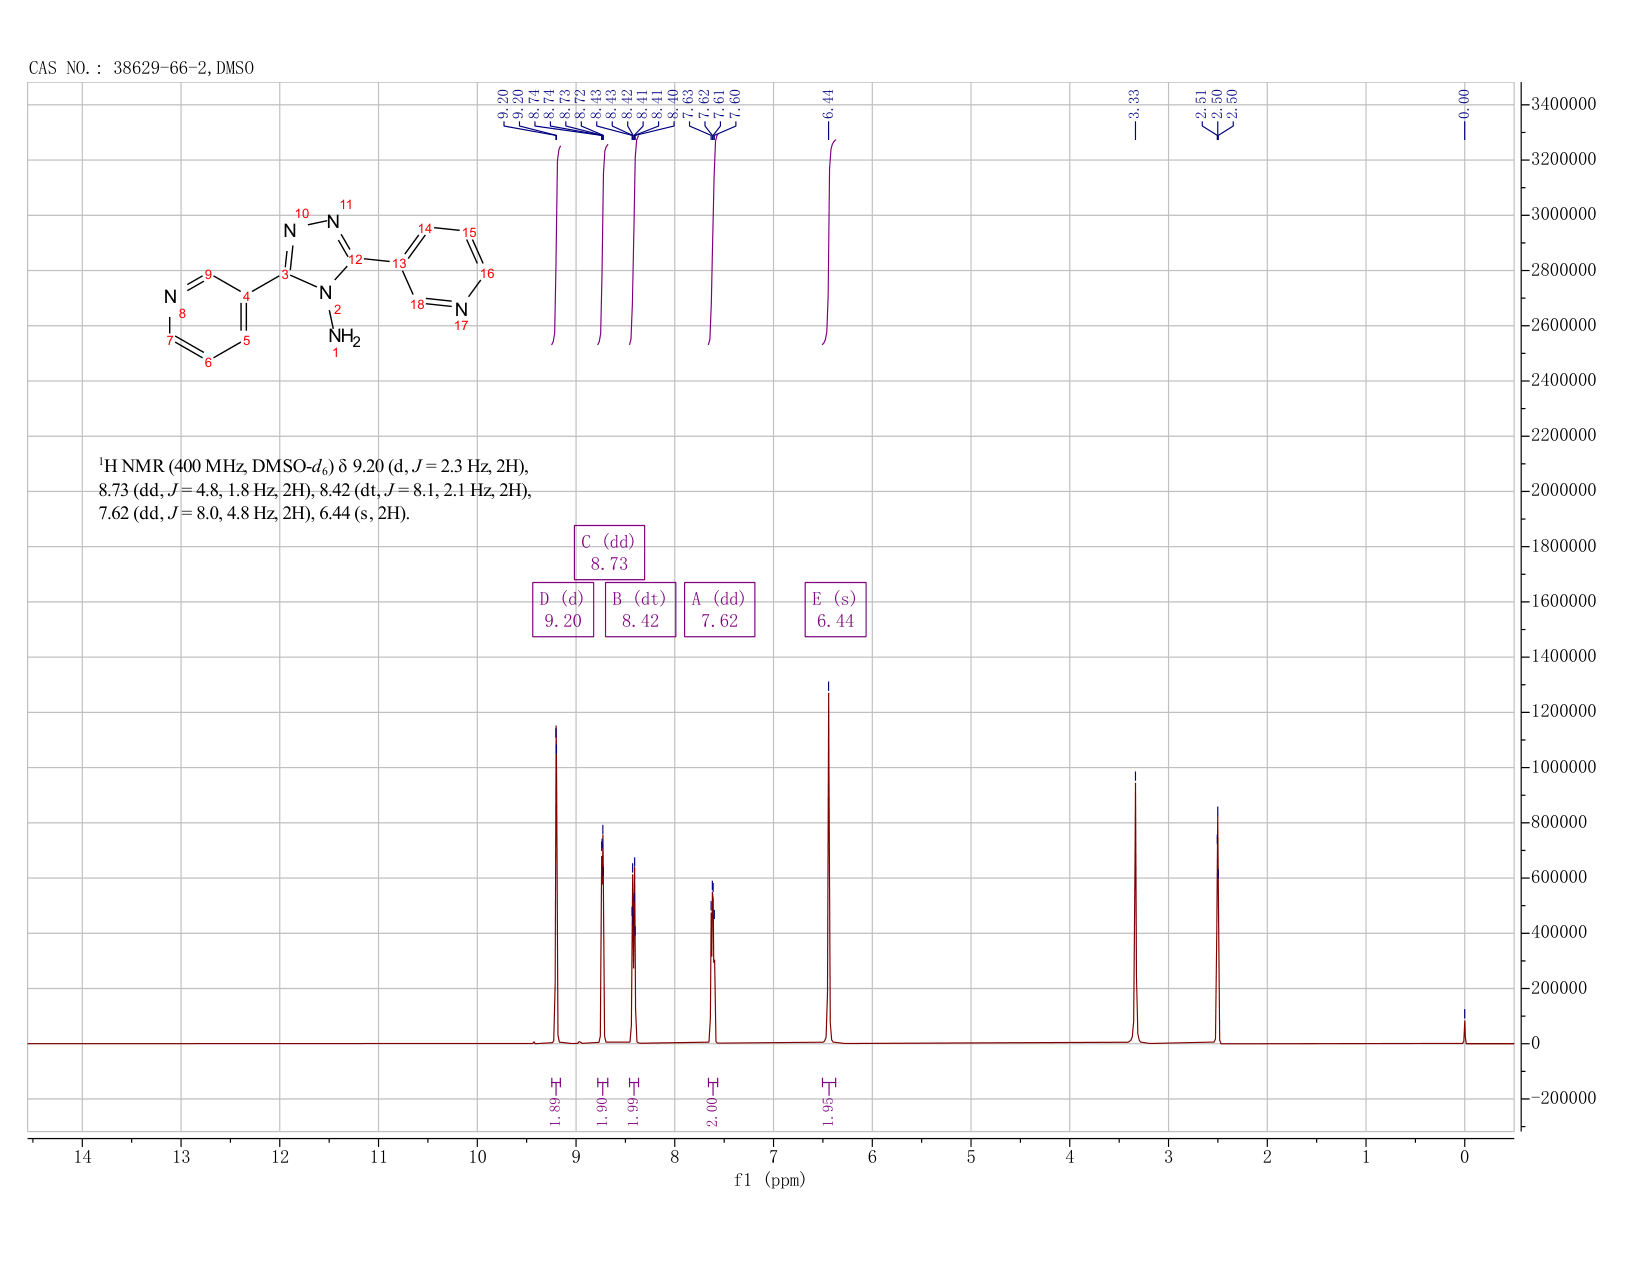
Task: Click the x-axis tick "3"
Action: click(x=1168, y=1157)
